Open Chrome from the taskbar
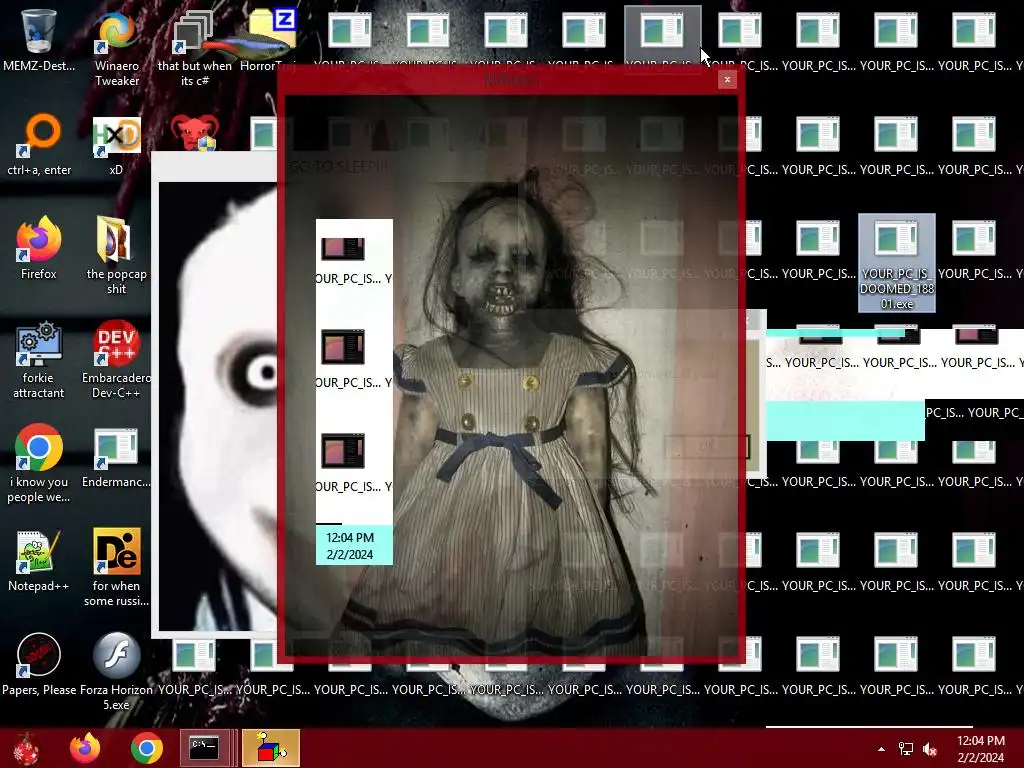Viewport: 1024px width, 768px height. pyautogui.click(x=146, y=748)
